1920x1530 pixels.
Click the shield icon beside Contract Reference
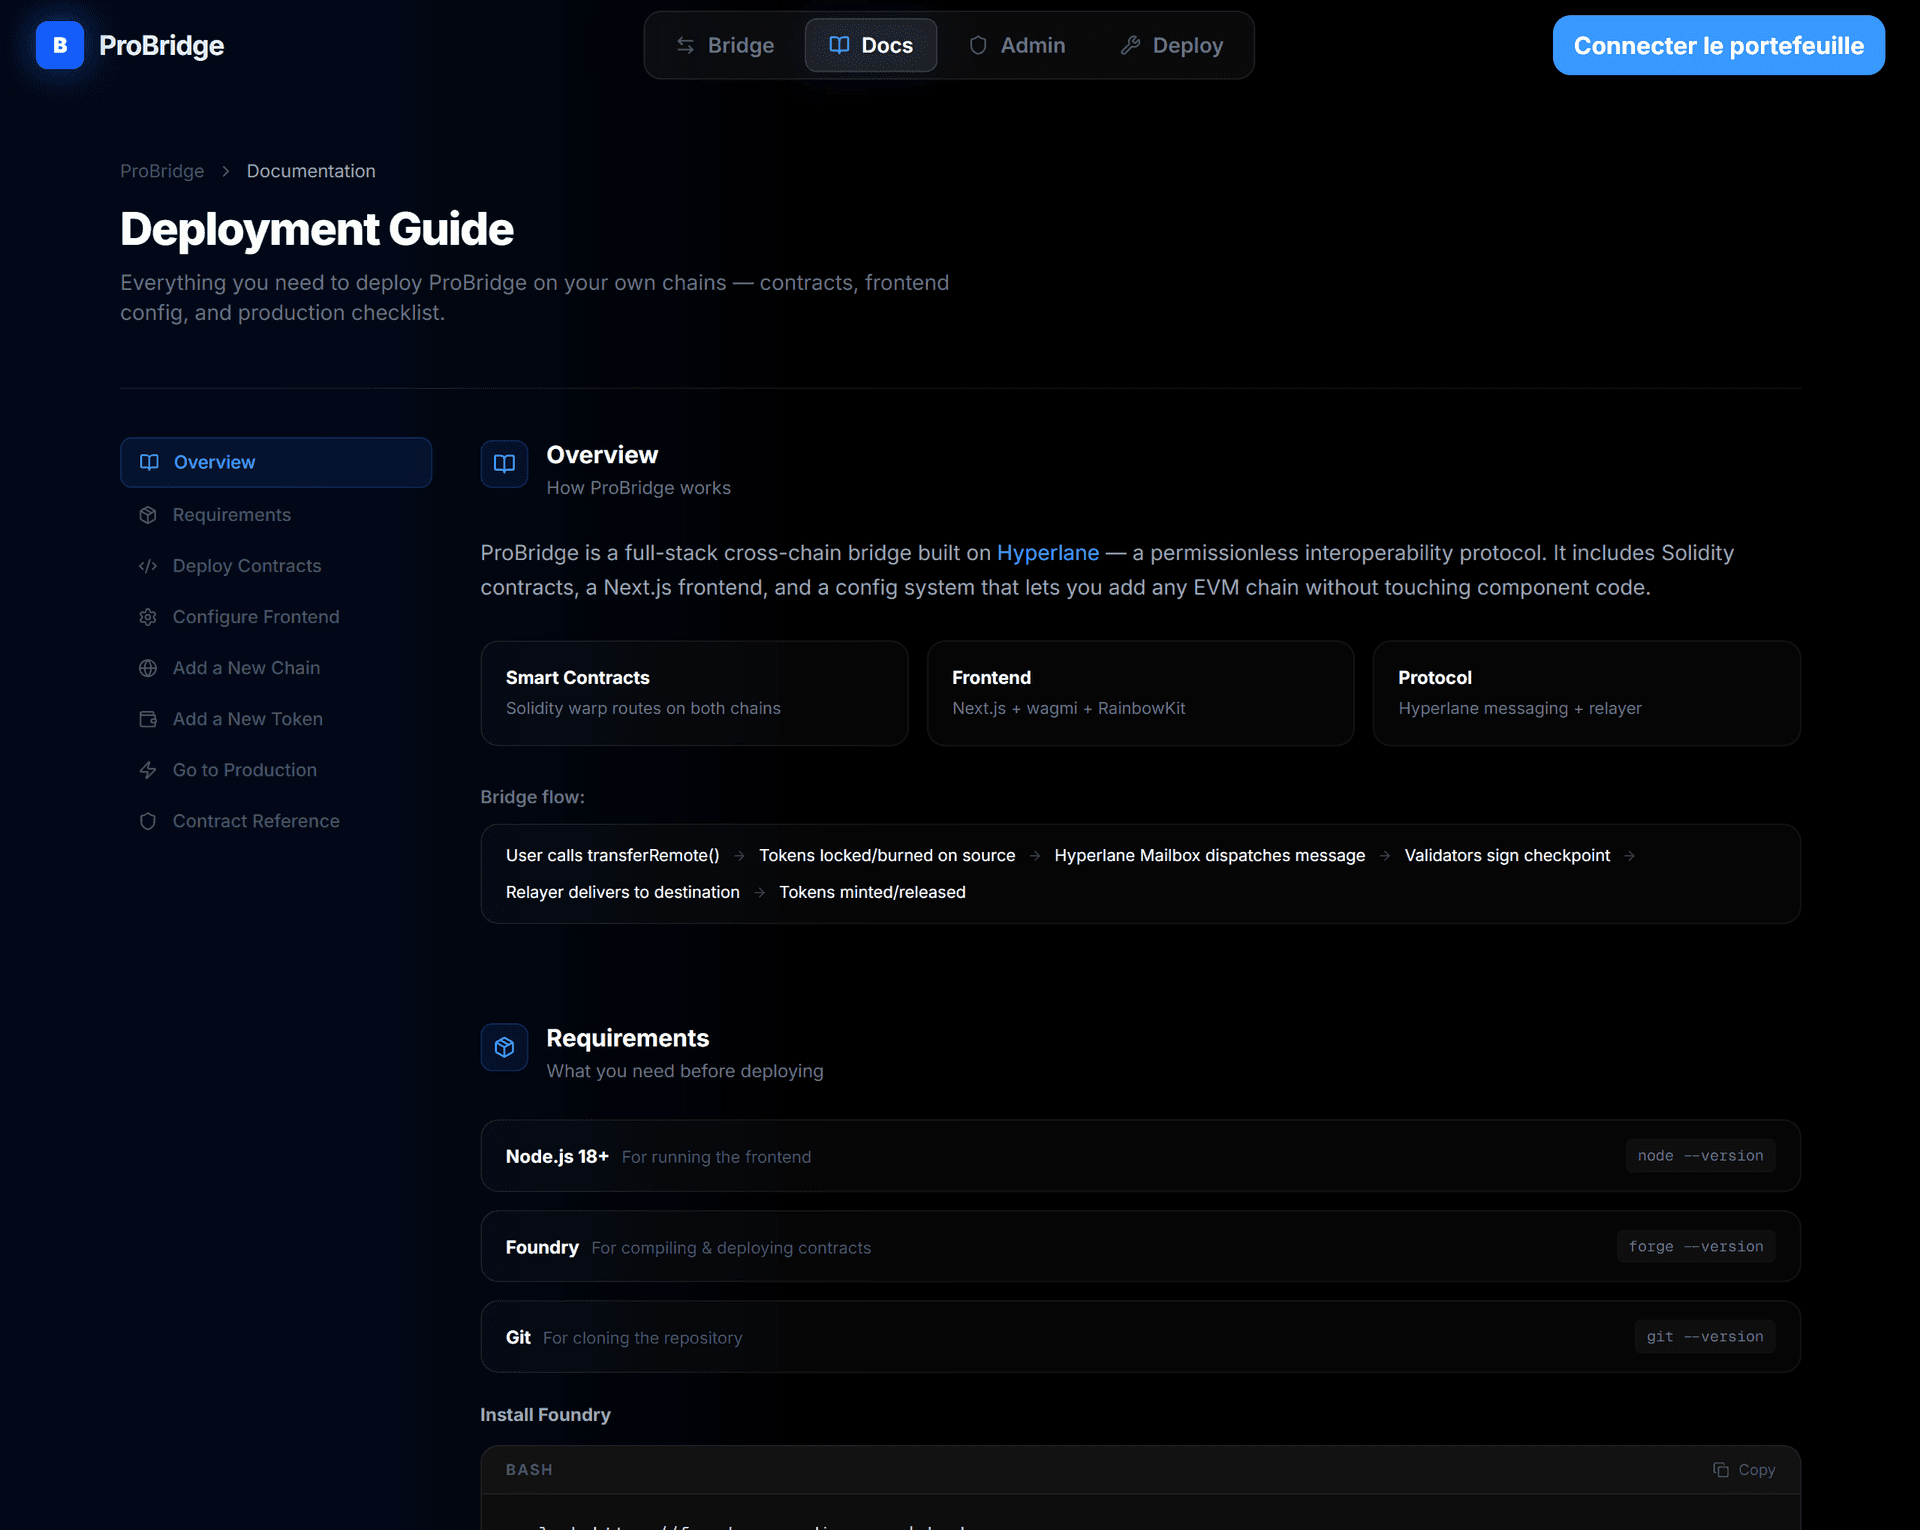click(x=148, y=821)
